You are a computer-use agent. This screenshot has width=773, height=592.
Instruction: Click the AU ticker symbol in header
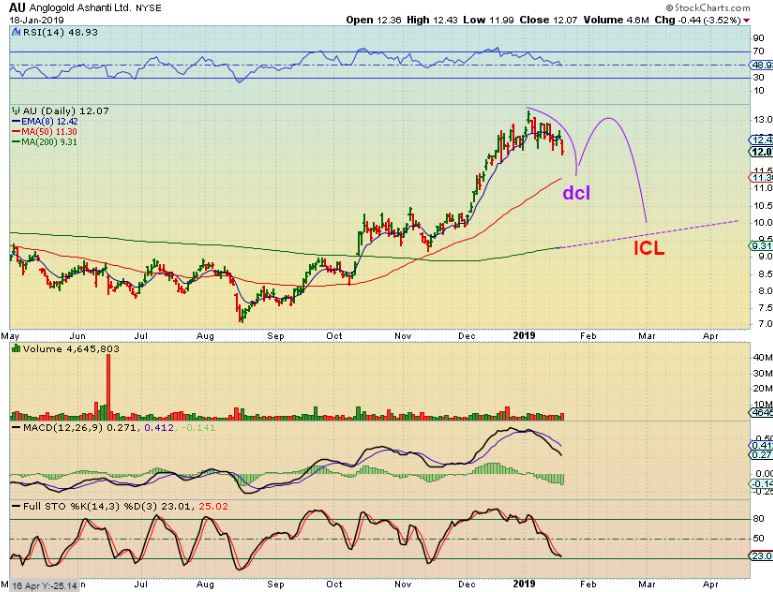tap(18, 8)
